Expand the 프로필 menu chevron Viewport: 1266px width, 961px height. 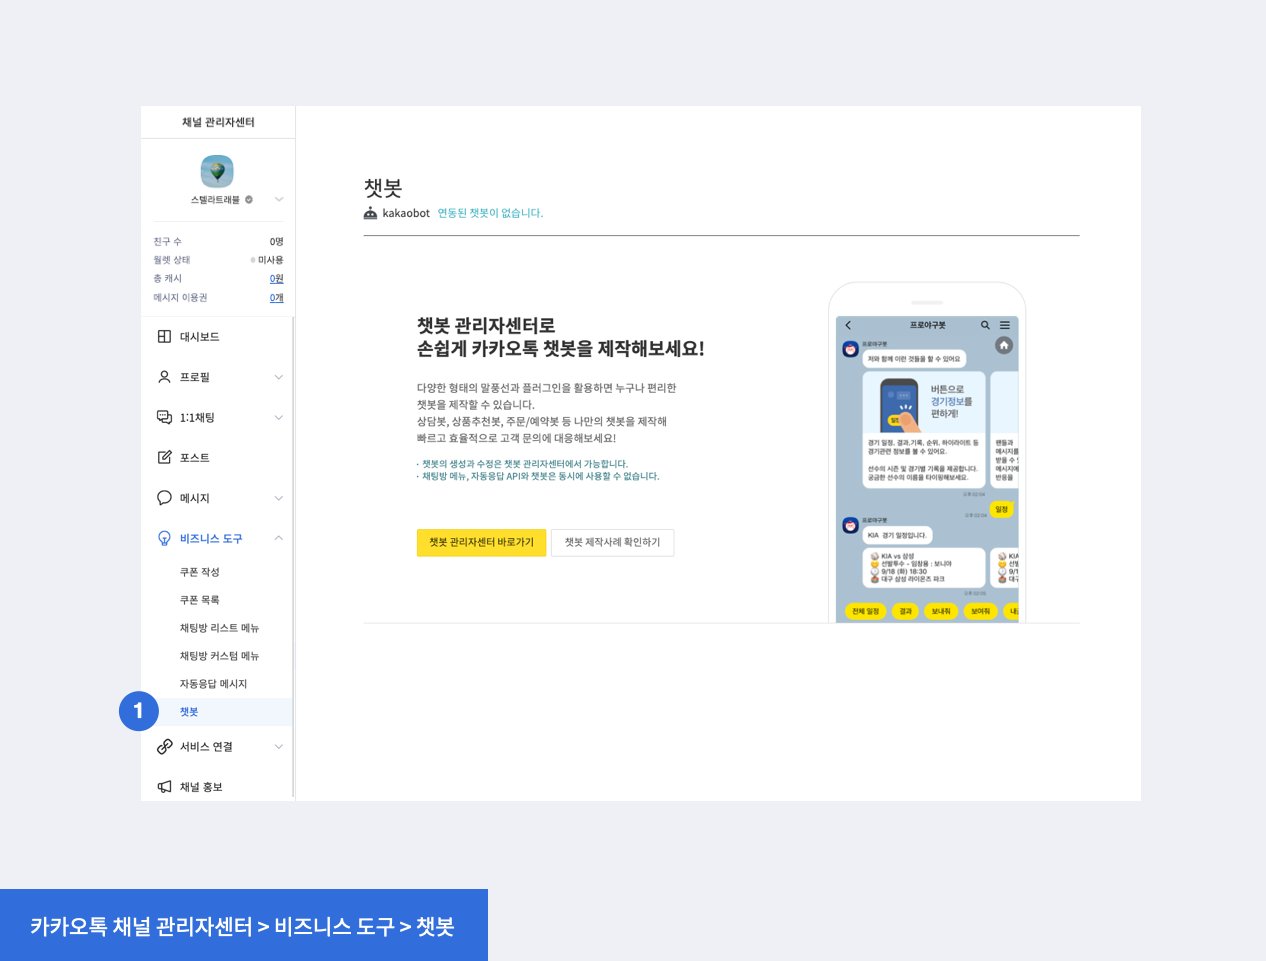click(x=279, y=377)
